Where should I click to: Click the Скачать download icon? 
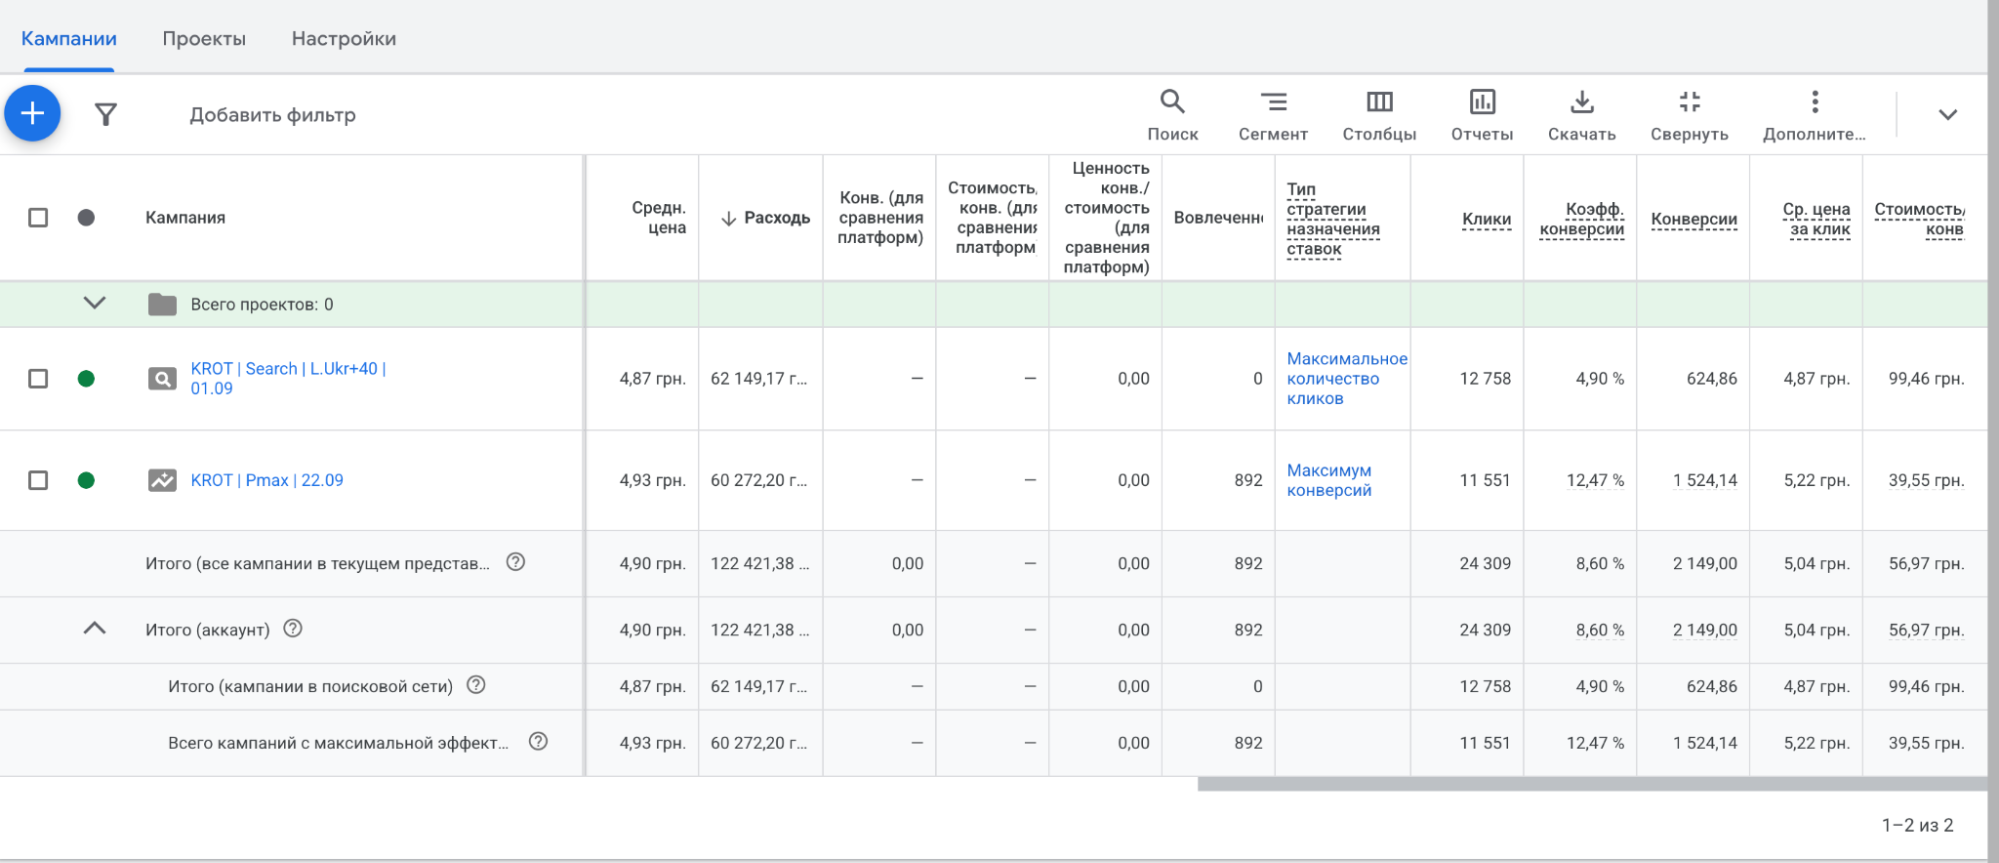(1581, 115)
